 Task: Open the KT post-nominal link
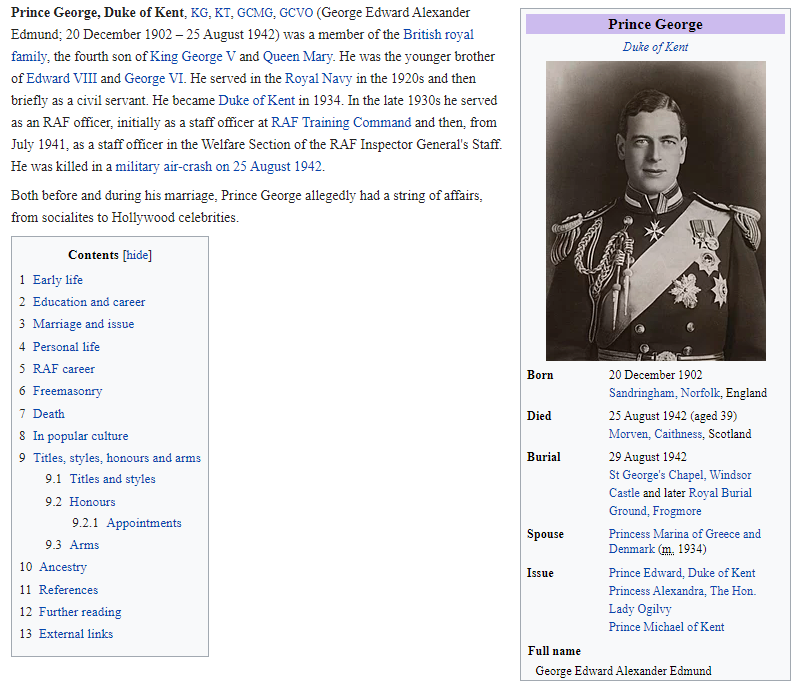(x=222, y=13)
